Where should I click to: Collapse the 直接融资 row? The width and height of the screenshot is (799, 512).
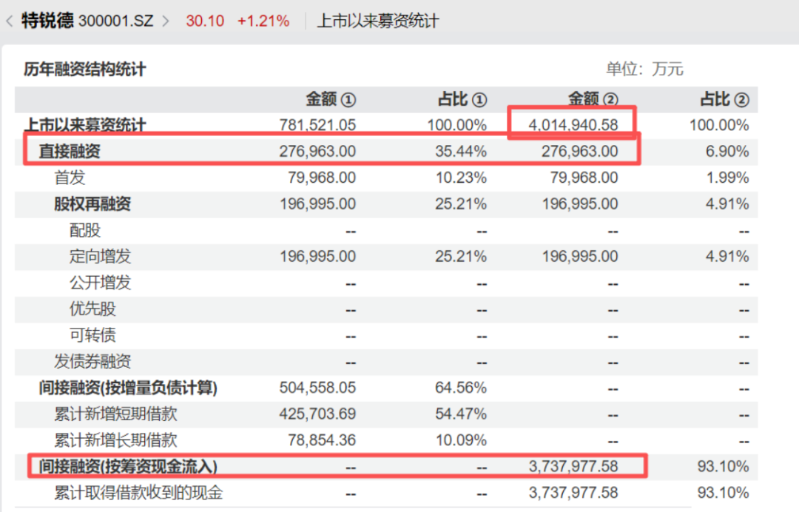pyautogui.click(x=70, y=151)
